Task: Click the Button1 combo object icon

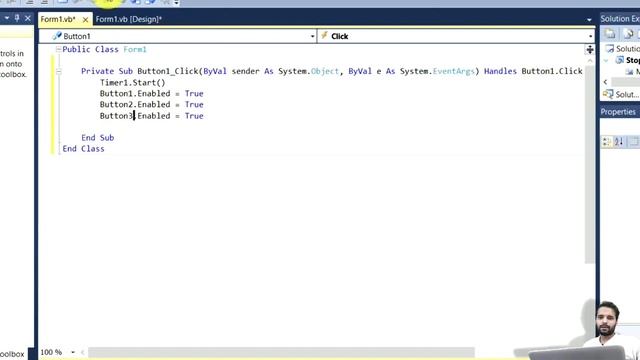Action: pos(57,36)
